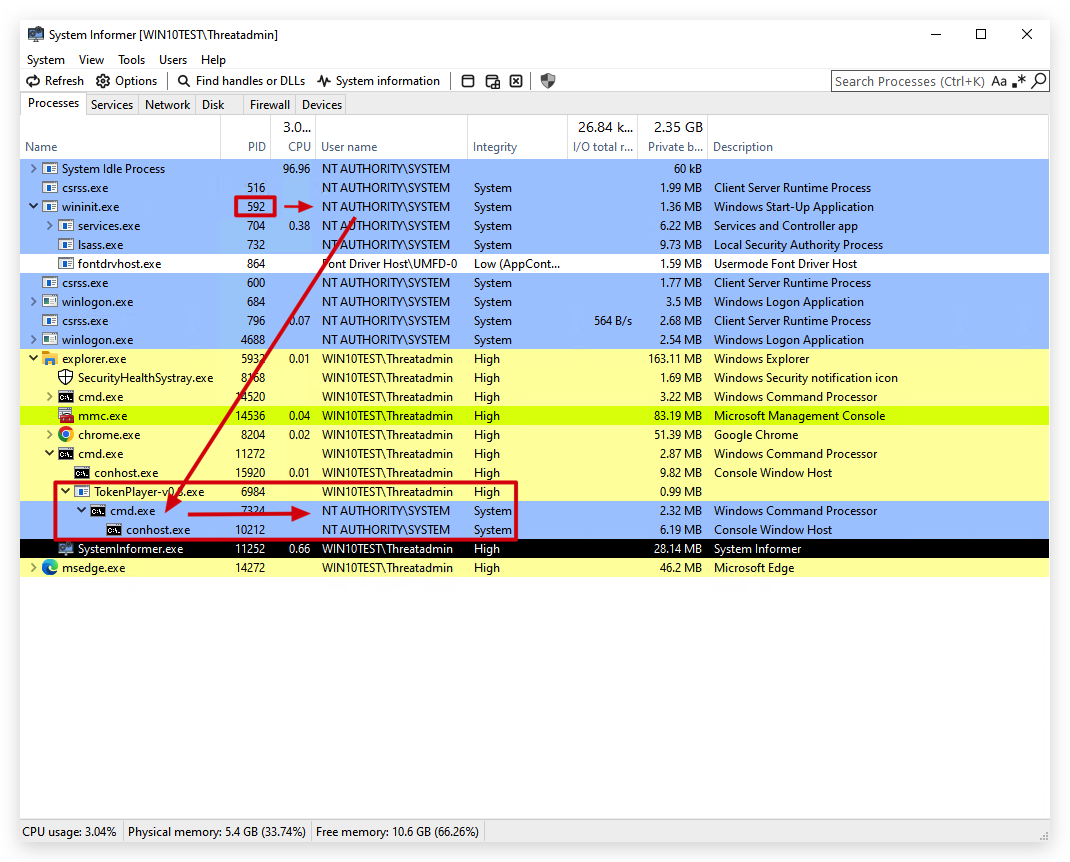Click console icon of conhost.exe 15920
The image size is (1070, 862).
pos(82,473)
